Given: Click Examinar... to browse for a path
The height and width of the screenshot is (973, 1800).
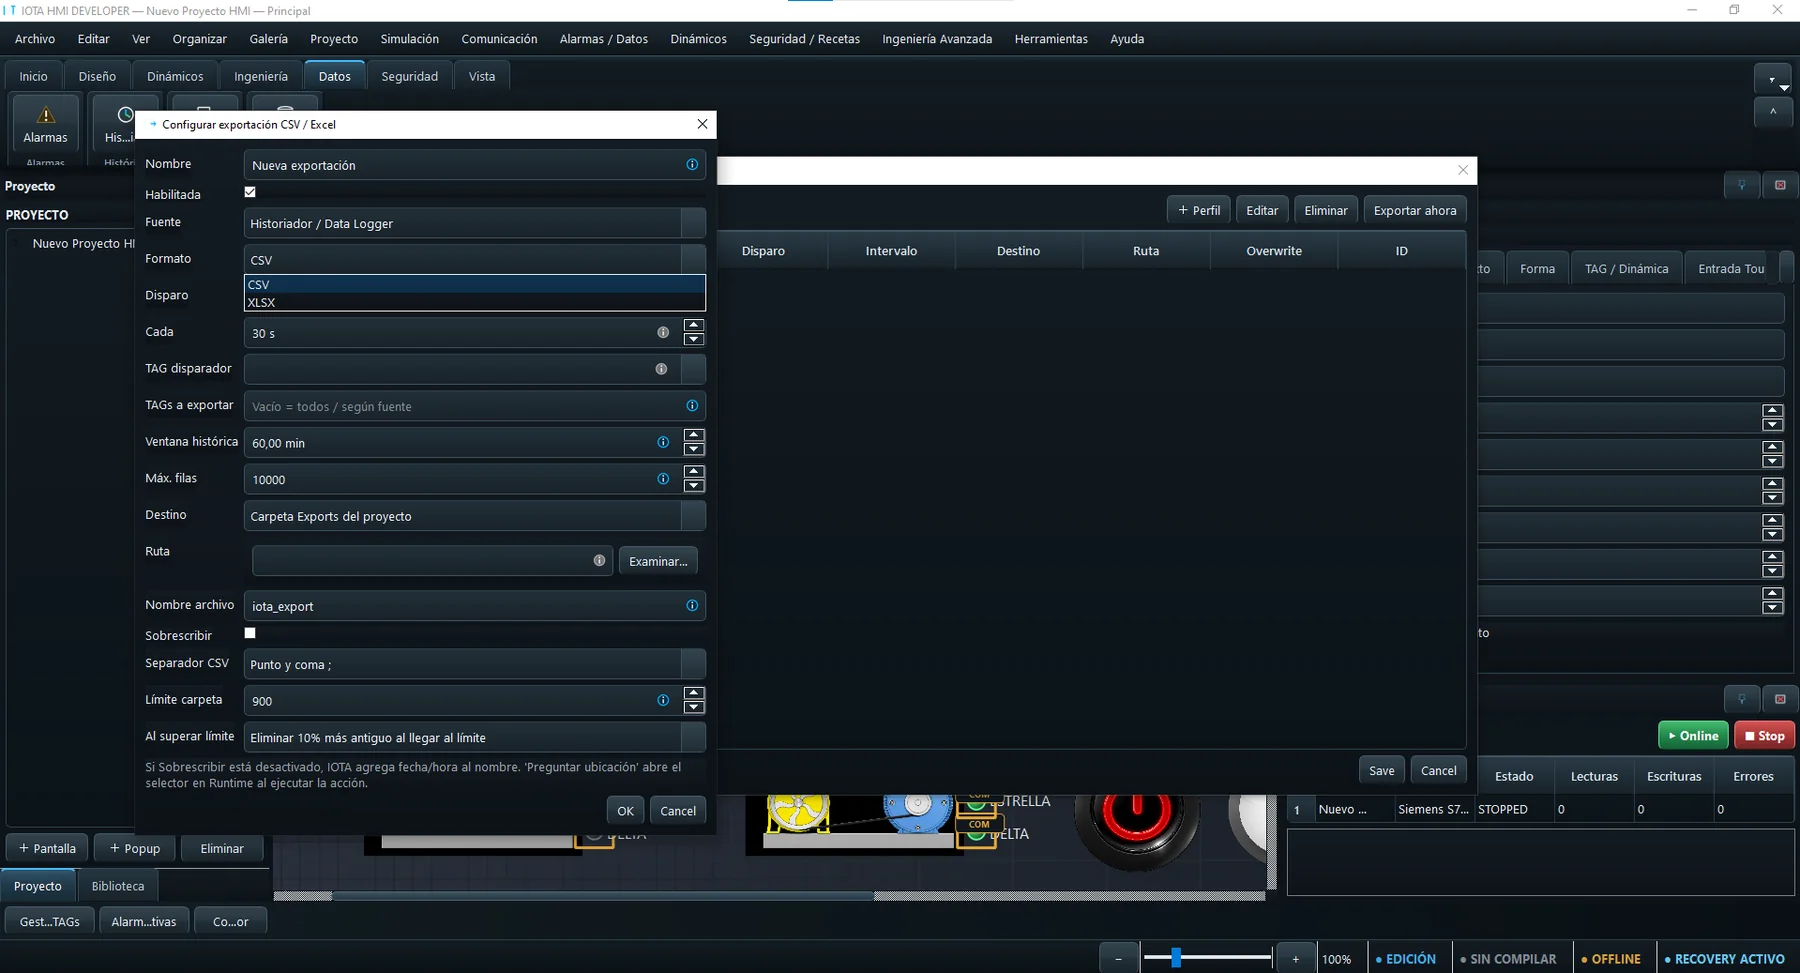Looking at the screenshot, I should pyautogui.click(x=658, y=561).
